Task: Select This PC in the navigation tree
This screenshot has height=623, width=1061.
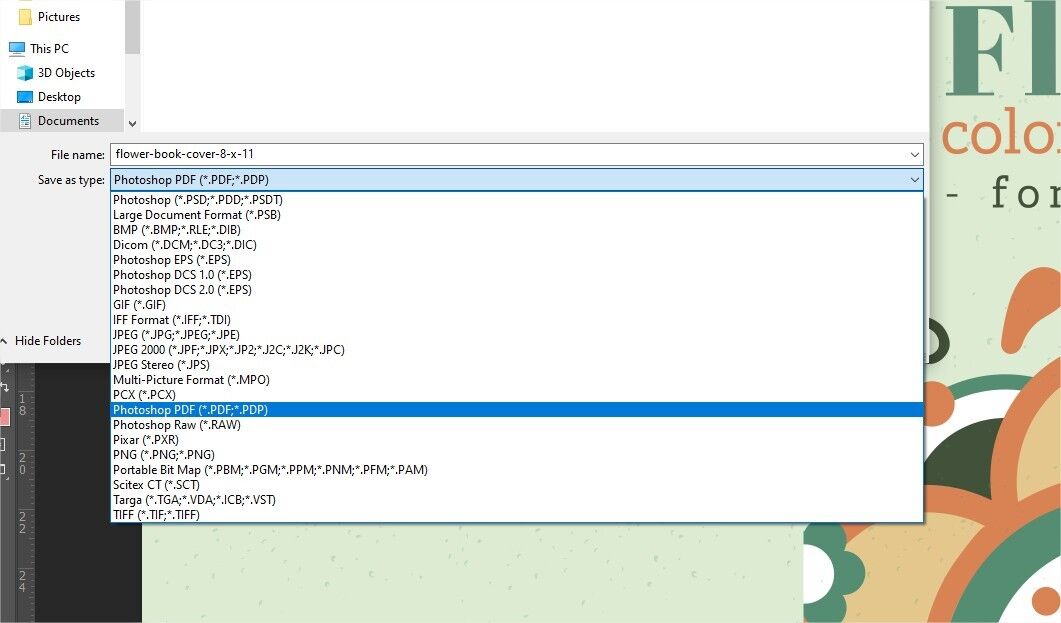Action: pos(49,48)
